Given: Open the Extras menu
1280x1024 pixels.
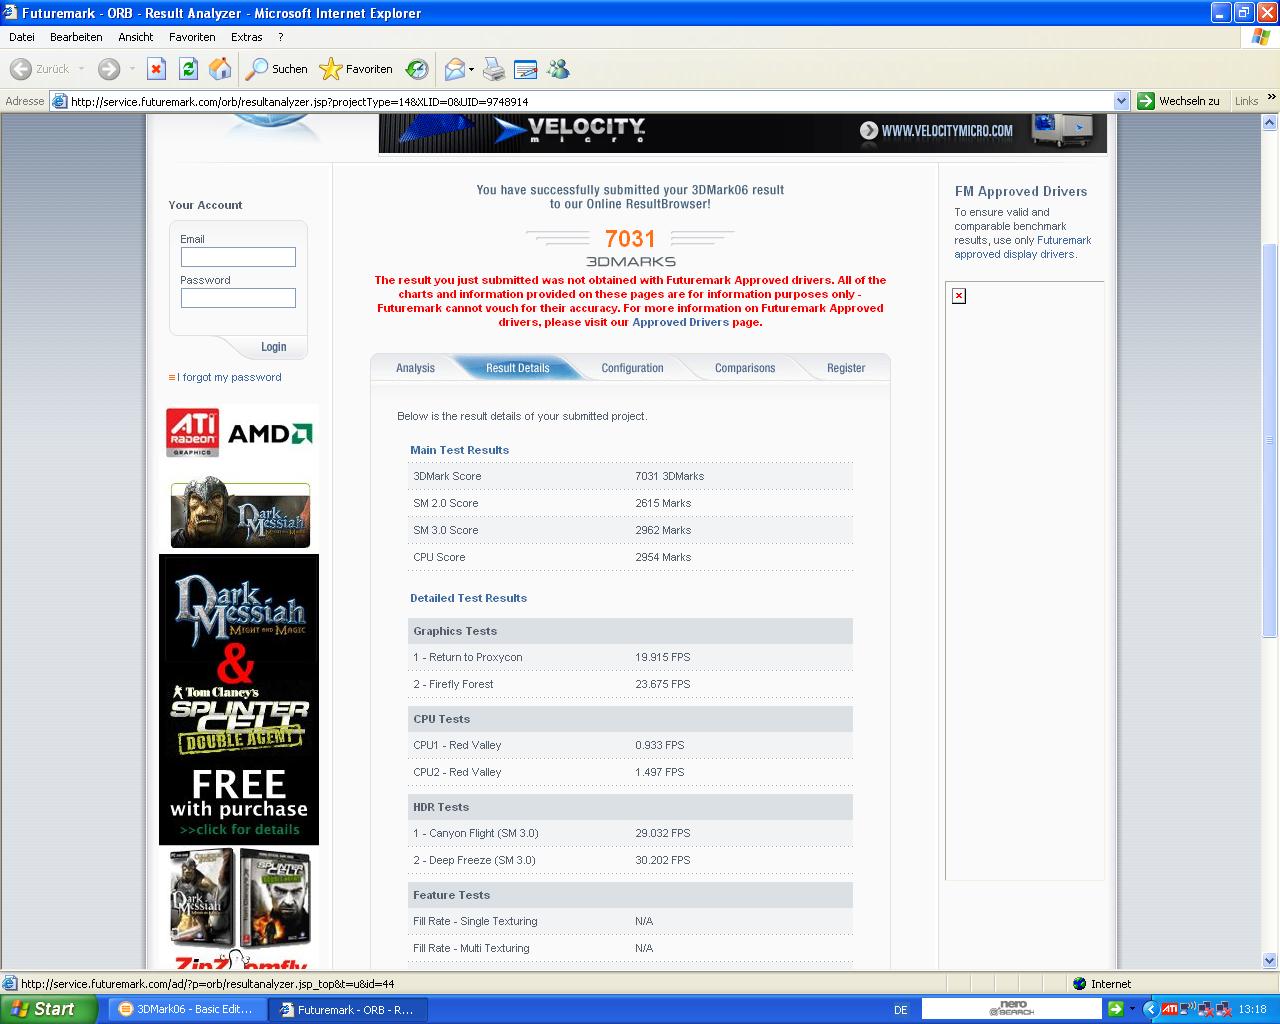Looking at the screenshot, I should pyautogui.click(x=247, y=37).
